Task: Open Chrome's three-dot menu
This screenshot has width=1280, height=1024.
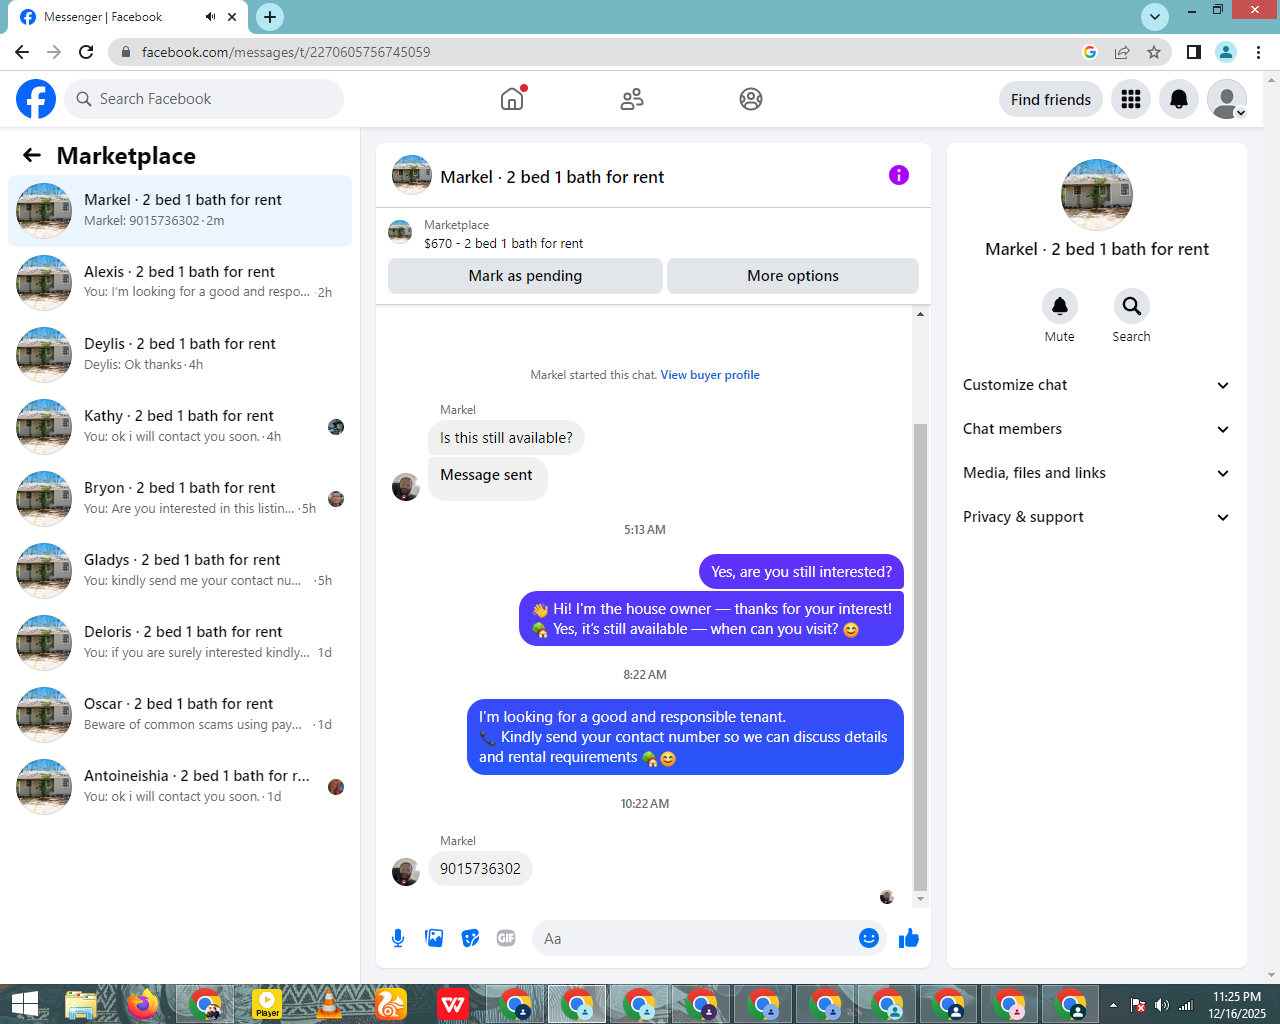Action: tap(1259, 52)
